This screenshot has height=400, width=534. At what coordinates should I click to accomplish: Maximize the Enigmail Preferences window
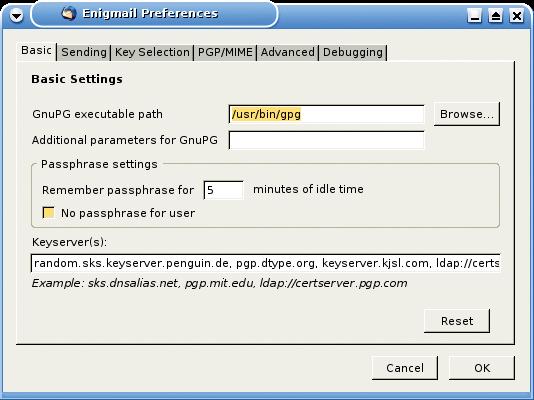coord(496,15)
